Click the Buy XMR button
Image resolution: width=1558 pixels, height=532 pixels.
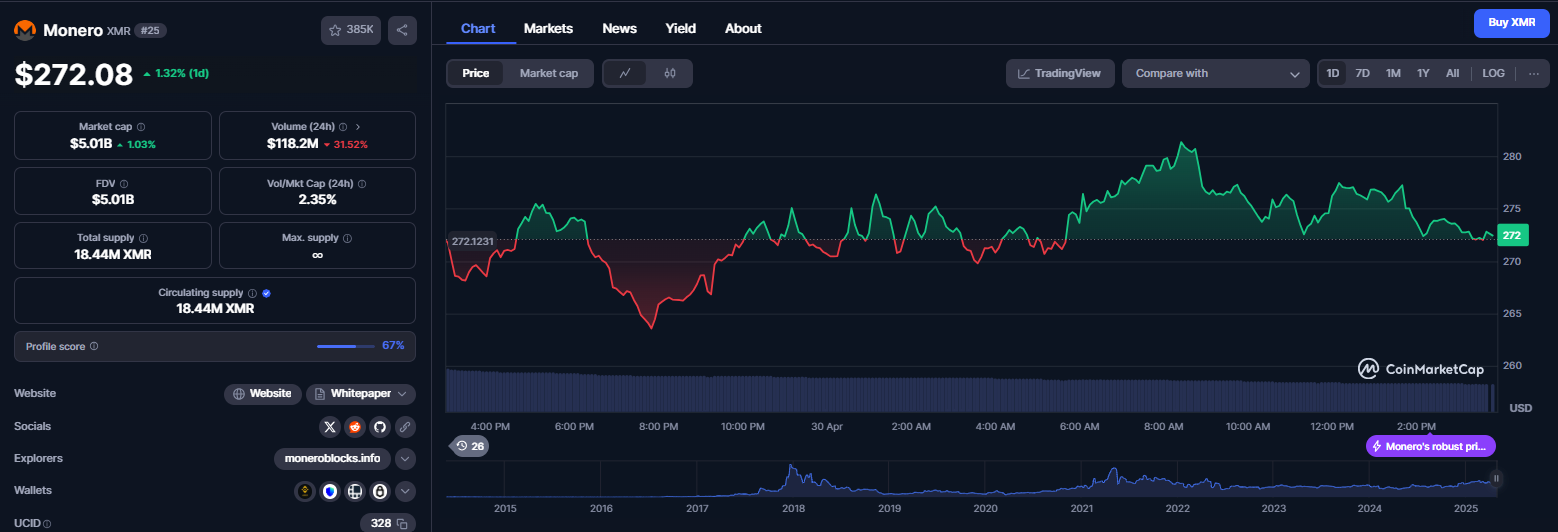tap(1511, 22)
